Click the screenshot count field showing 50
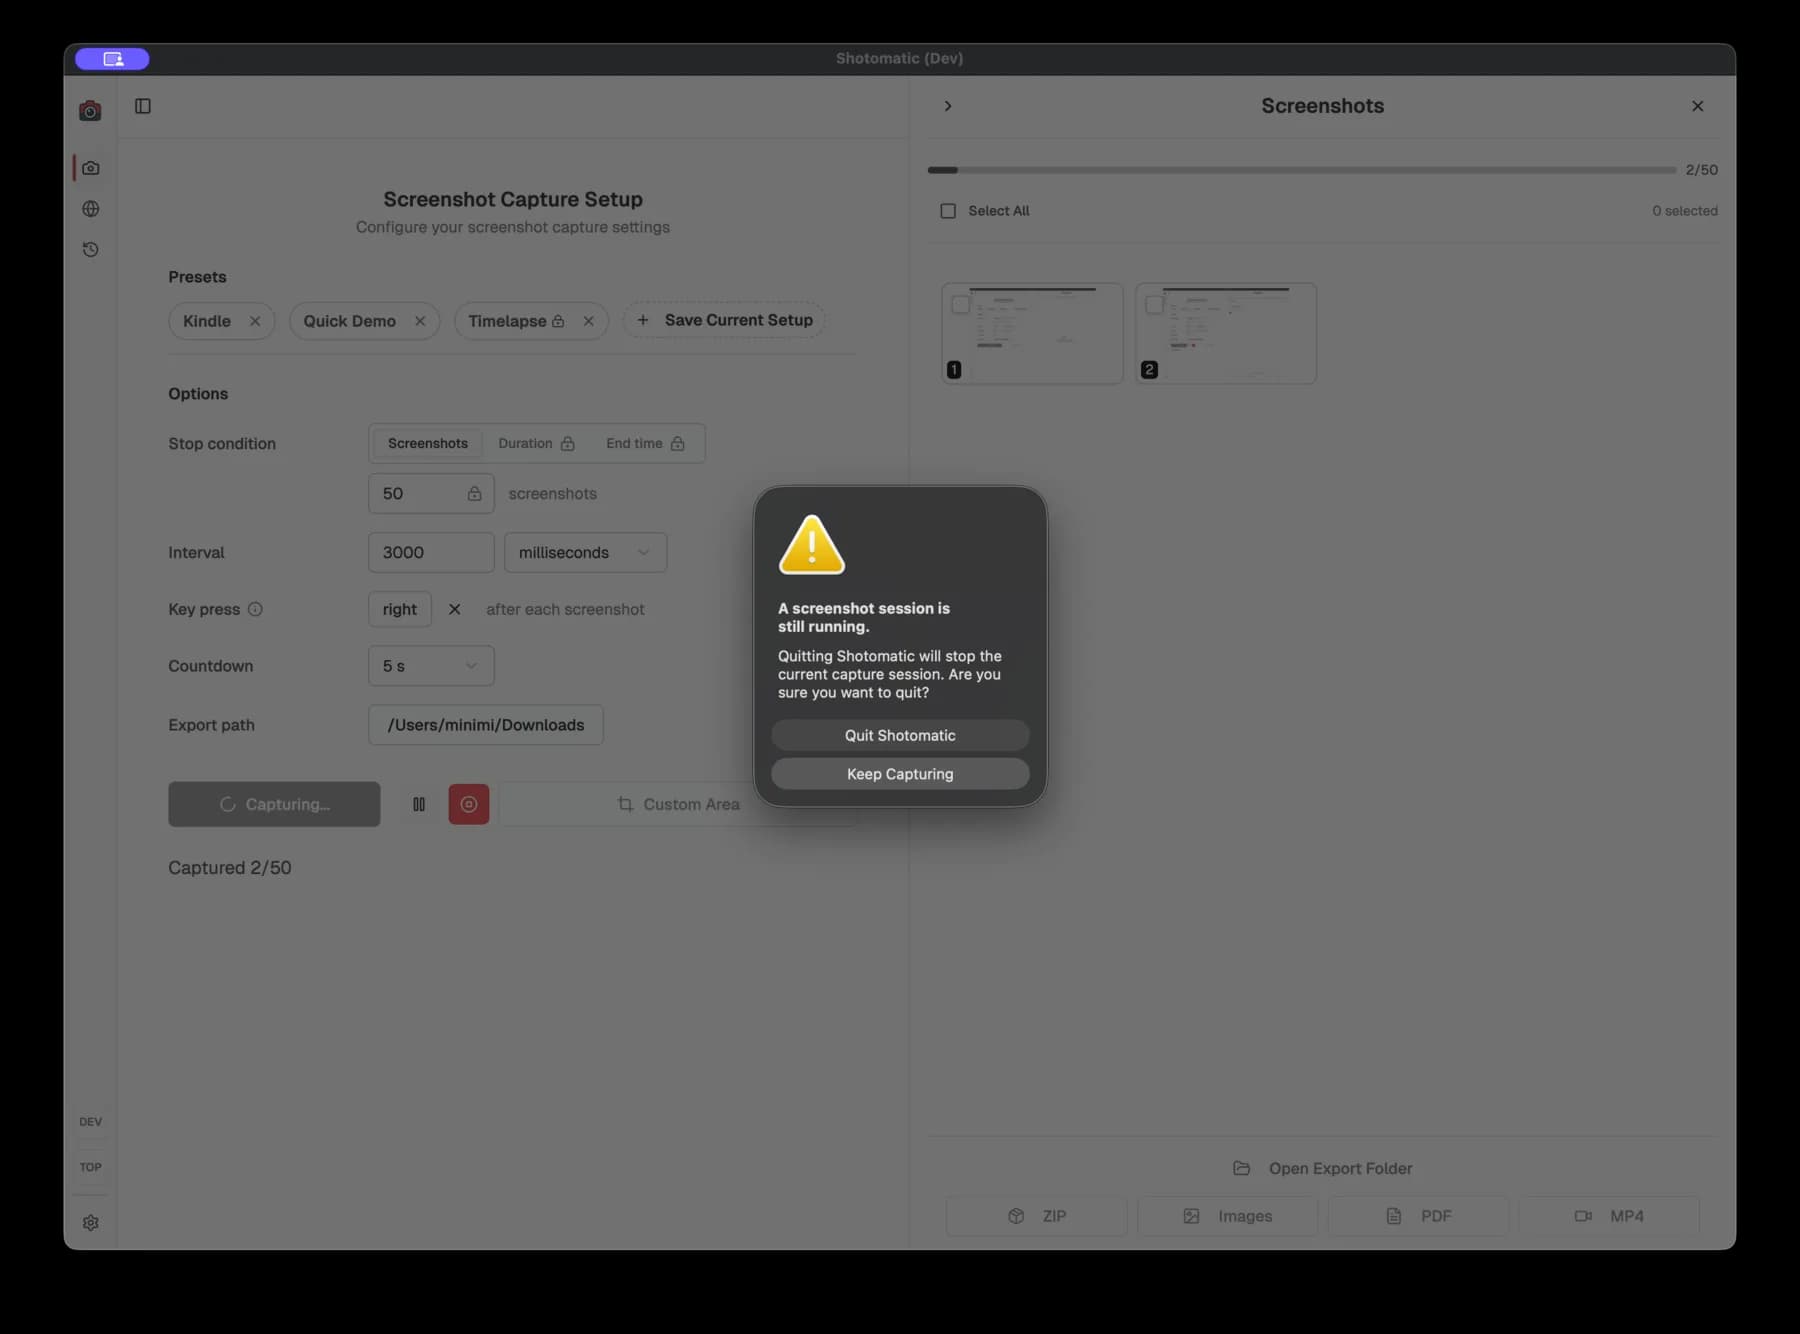This screenshot has width=1800, height=1334. click(x=431, y=494)
